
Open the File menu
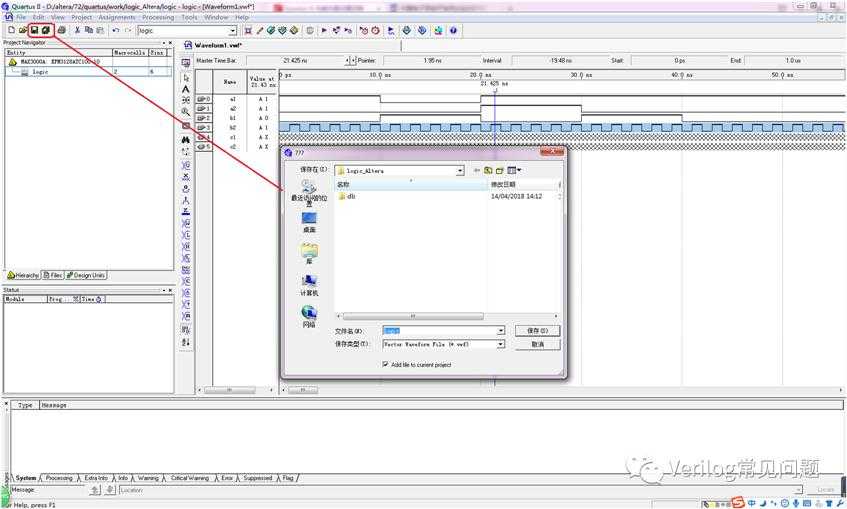tap(21, 17)
